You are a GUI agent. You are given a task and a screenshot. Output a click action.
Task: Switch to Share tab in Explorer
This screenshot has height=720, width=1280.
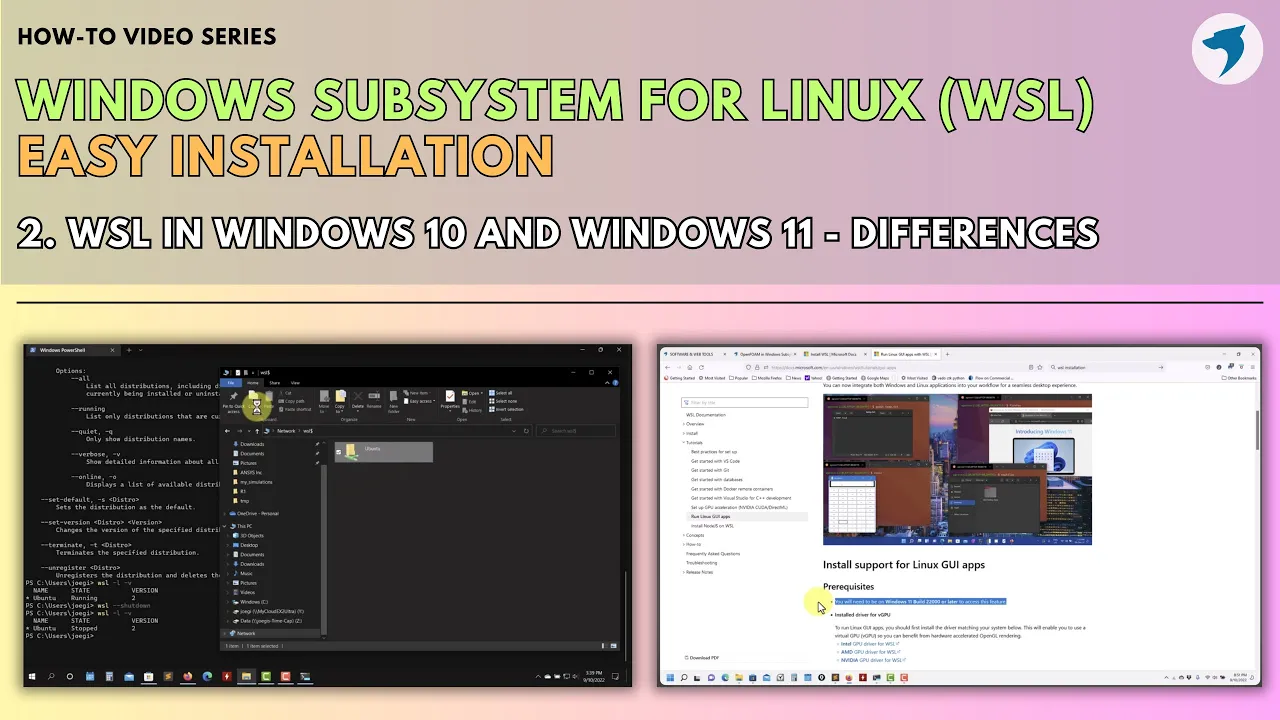[x=274, y=383]
